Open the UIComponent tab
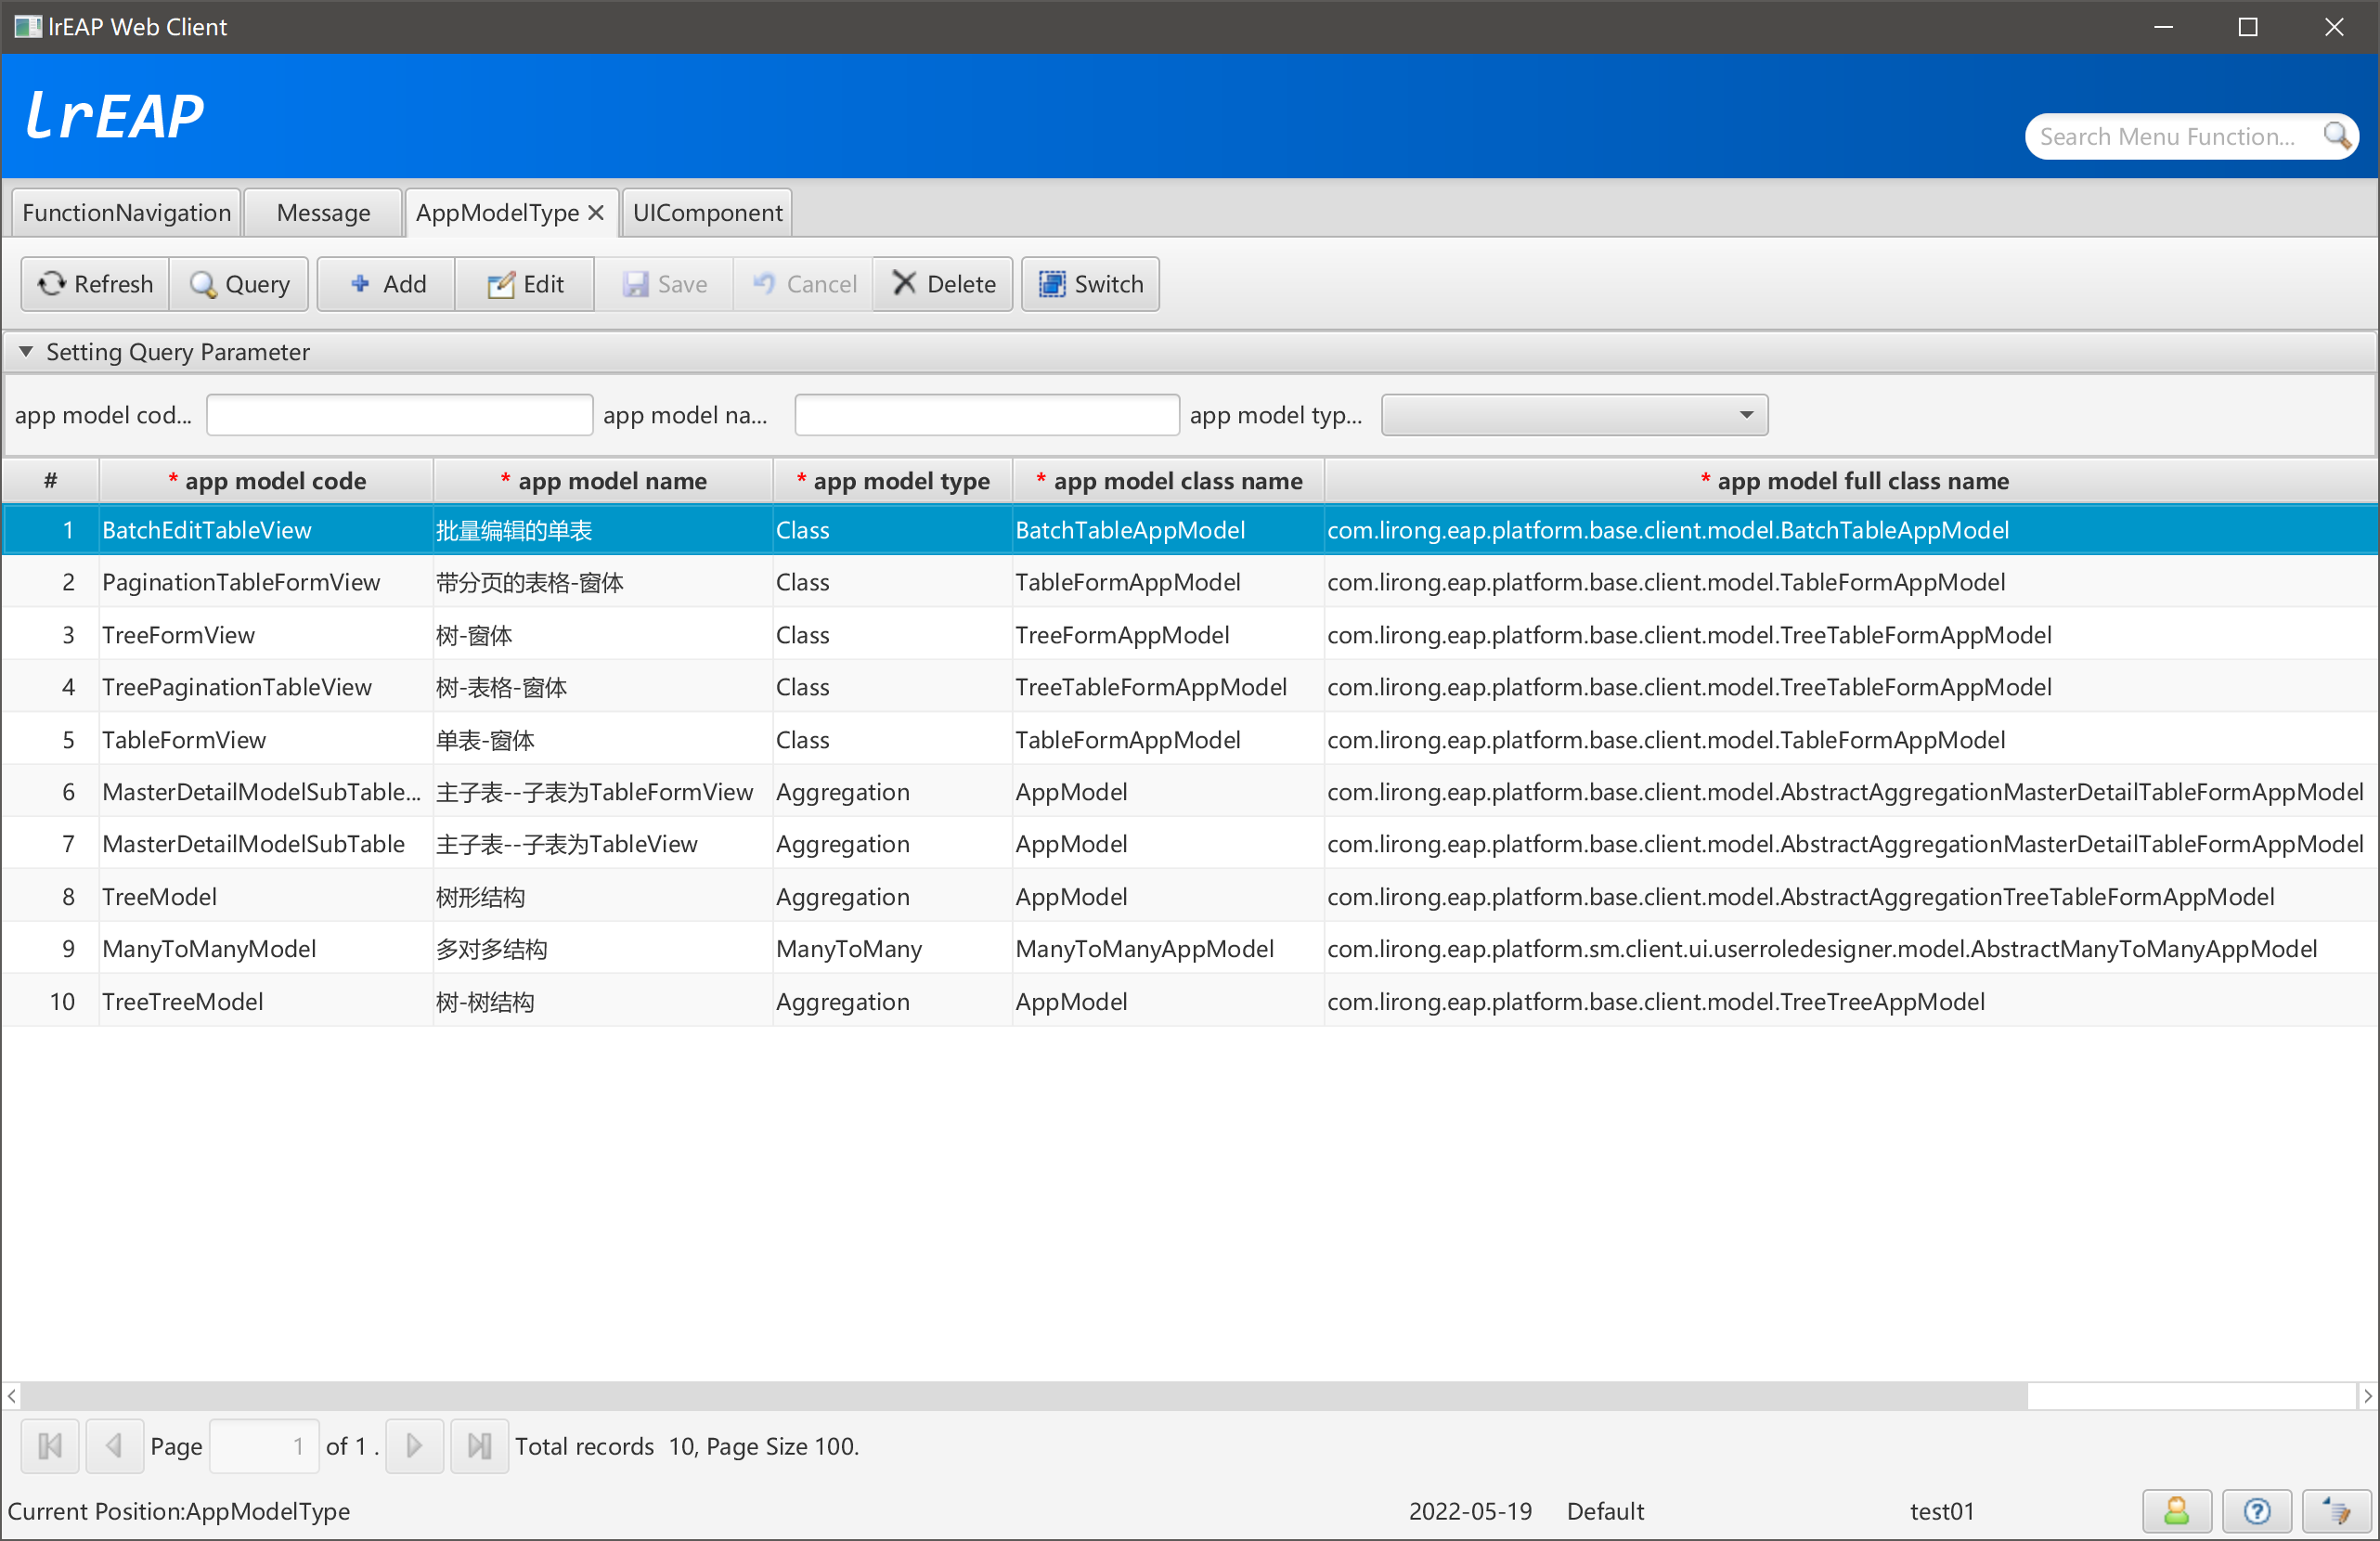 pyautogui.click(x=707, y=212)
